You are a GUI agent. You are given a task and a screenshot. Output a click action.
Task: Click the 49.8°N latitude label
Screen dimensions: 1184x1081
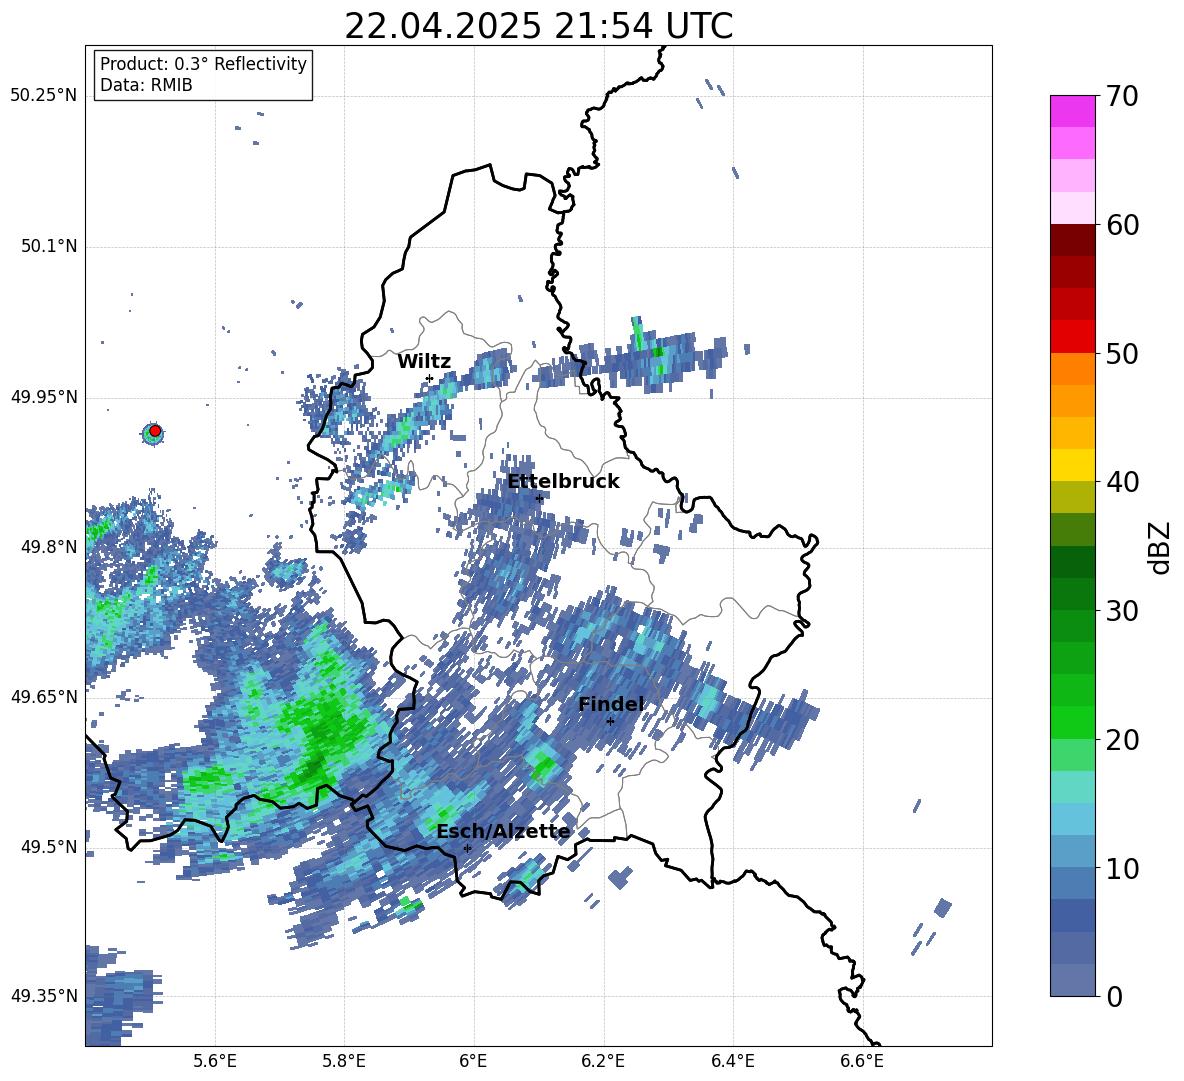point(49,547)
